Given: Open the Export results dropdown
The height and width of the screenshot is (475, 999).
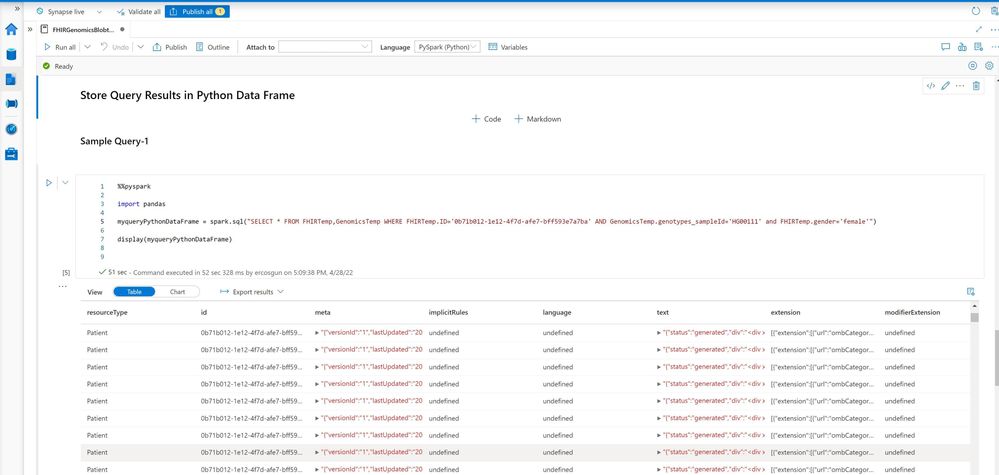Looking at the screenshot, I should (x=252, y=292).
